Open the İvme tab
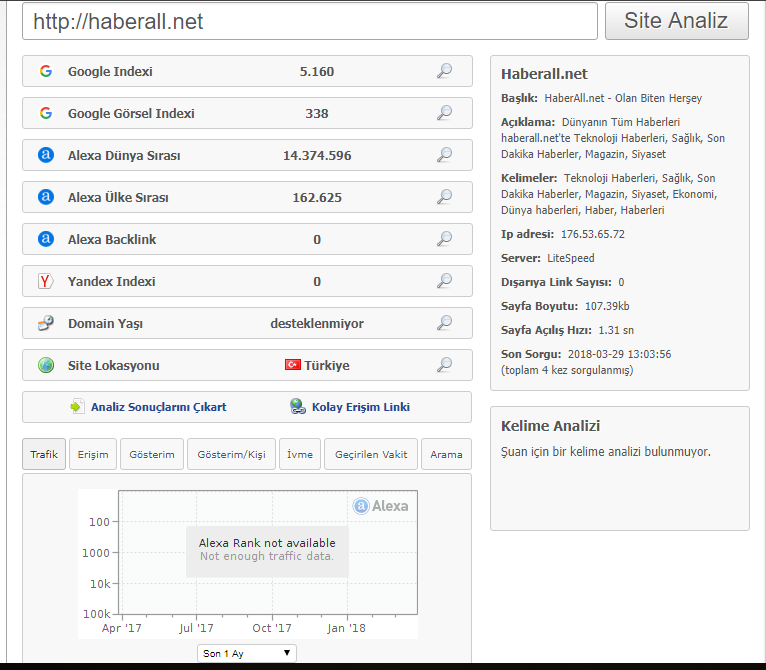The image size is (766, 670). (x=300, y=454)
